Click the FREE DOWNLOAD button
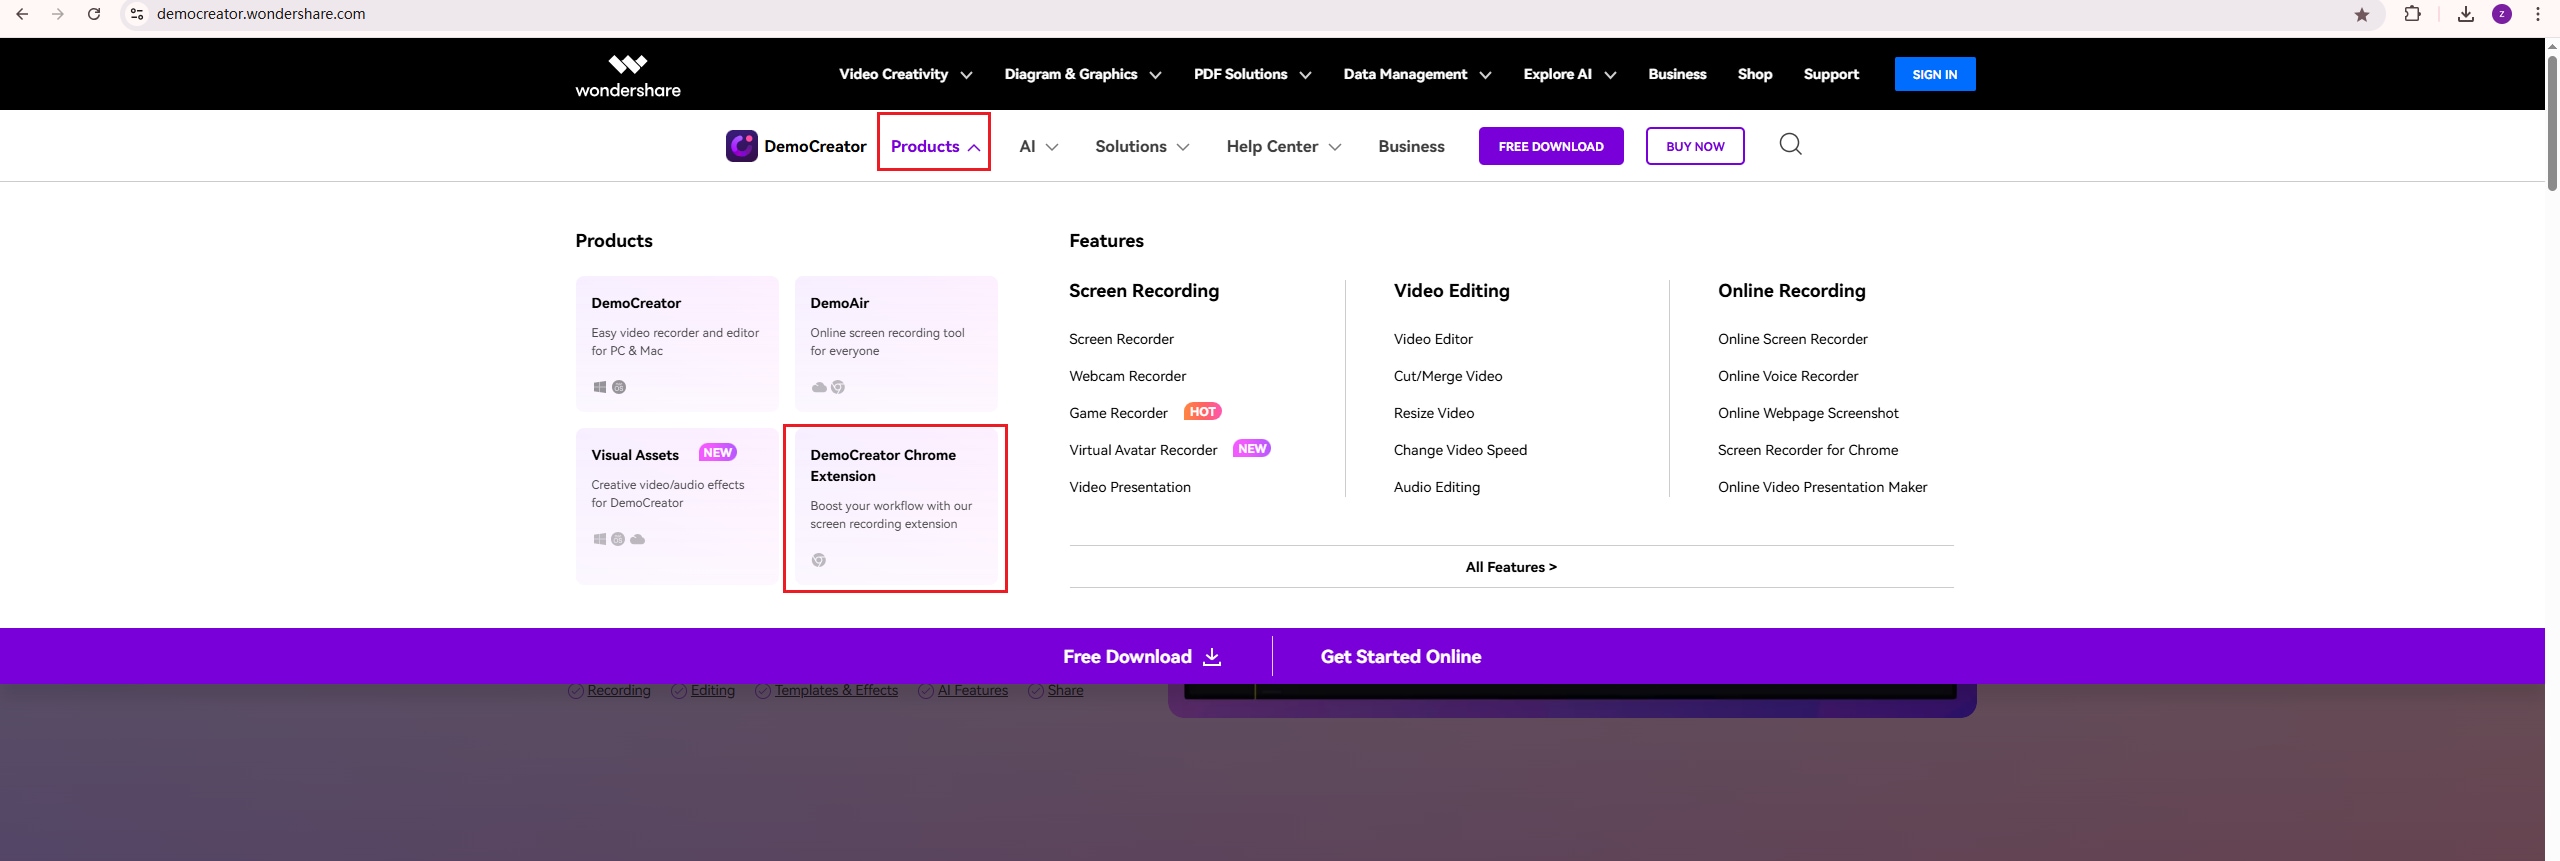This screenshot has width=2560, height=861. click(x=1550, y=146)
